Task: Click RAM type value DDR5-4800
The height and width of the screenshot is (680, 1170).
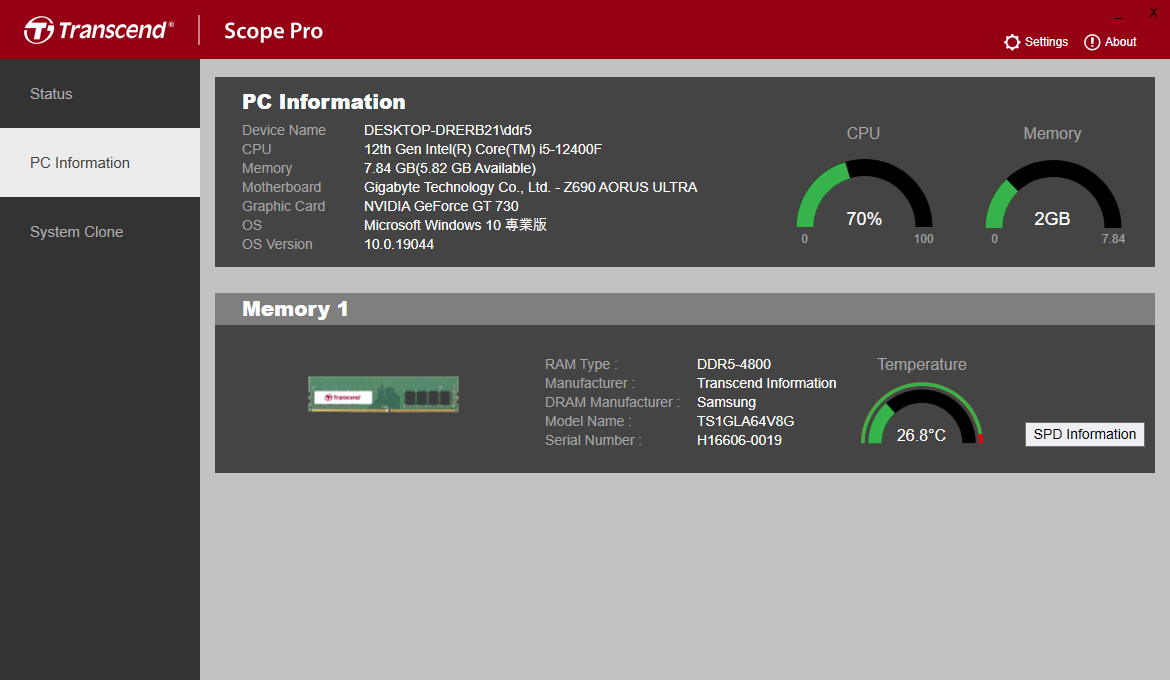Action: pyautogui.click(x=733, y=364)
